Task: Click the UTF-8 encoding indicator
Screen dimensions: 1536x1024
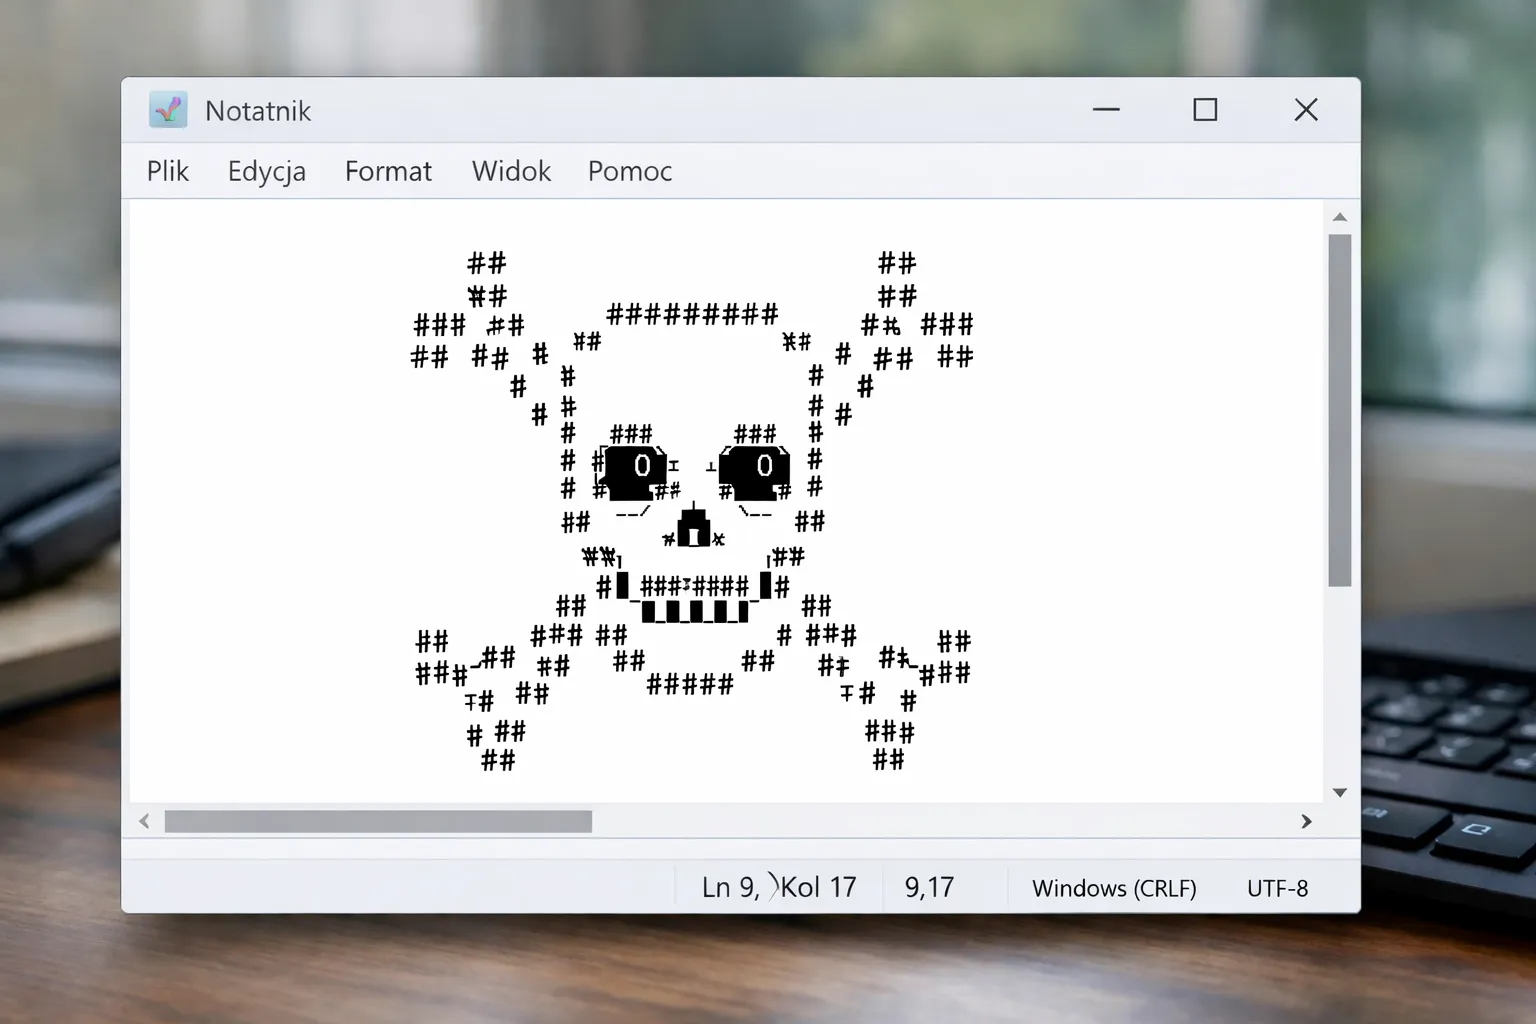Action: point(1277,888)
